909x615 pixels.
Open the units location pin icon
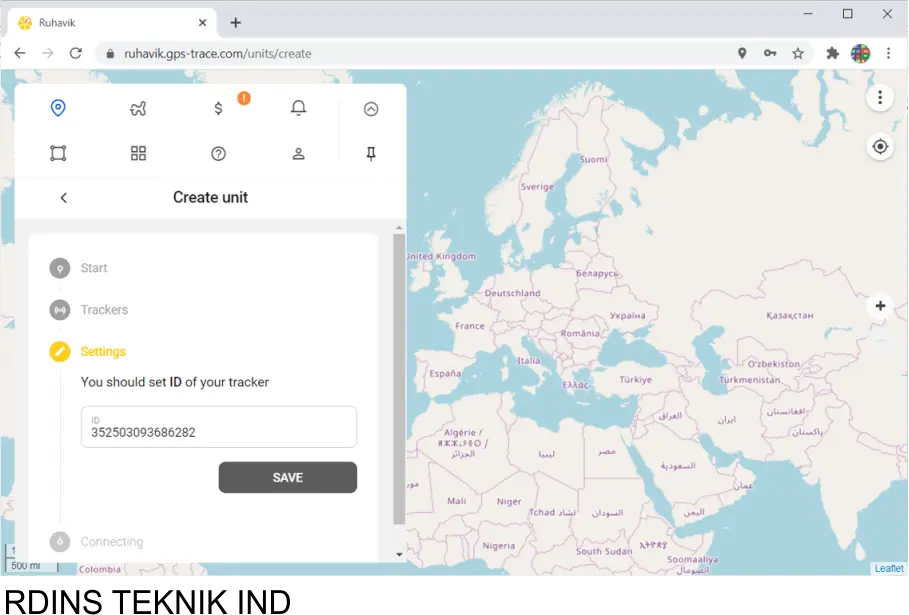click(x=58, y=108)
